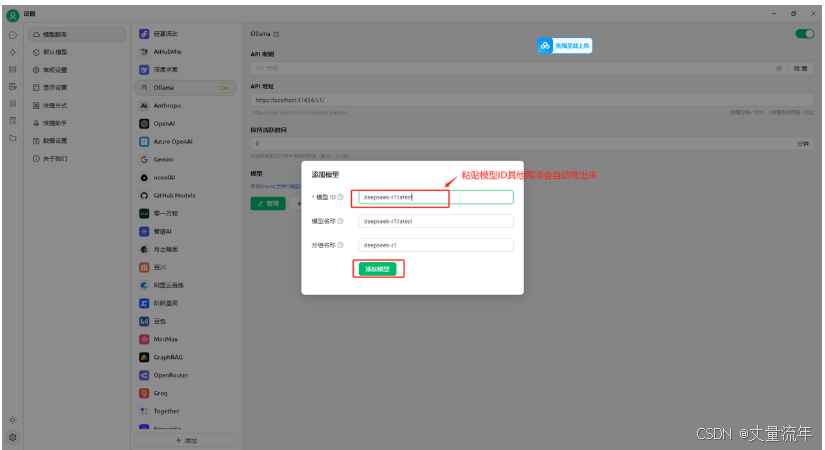Click help icon next to 模型 ID
The width and height of the screenshot is (825, 450).
pyautogui.click(x=340, y=197)
